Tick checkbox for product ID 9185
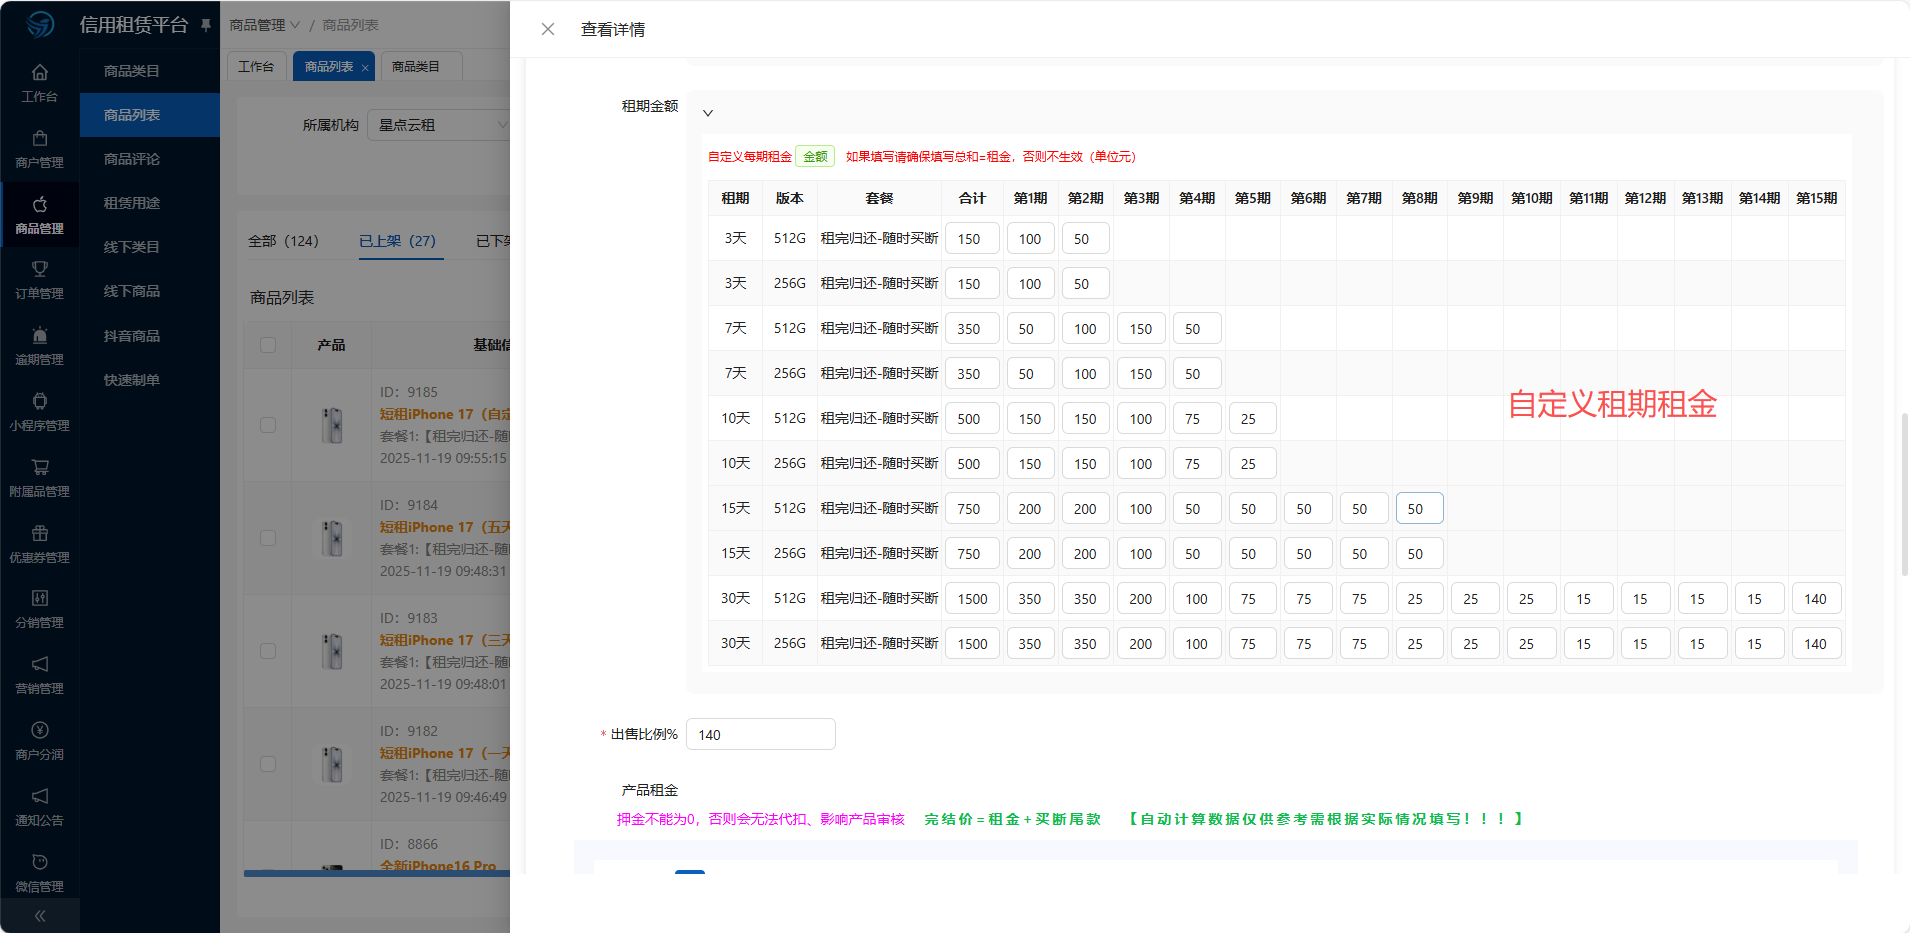1910x933 pixels. 268,425
